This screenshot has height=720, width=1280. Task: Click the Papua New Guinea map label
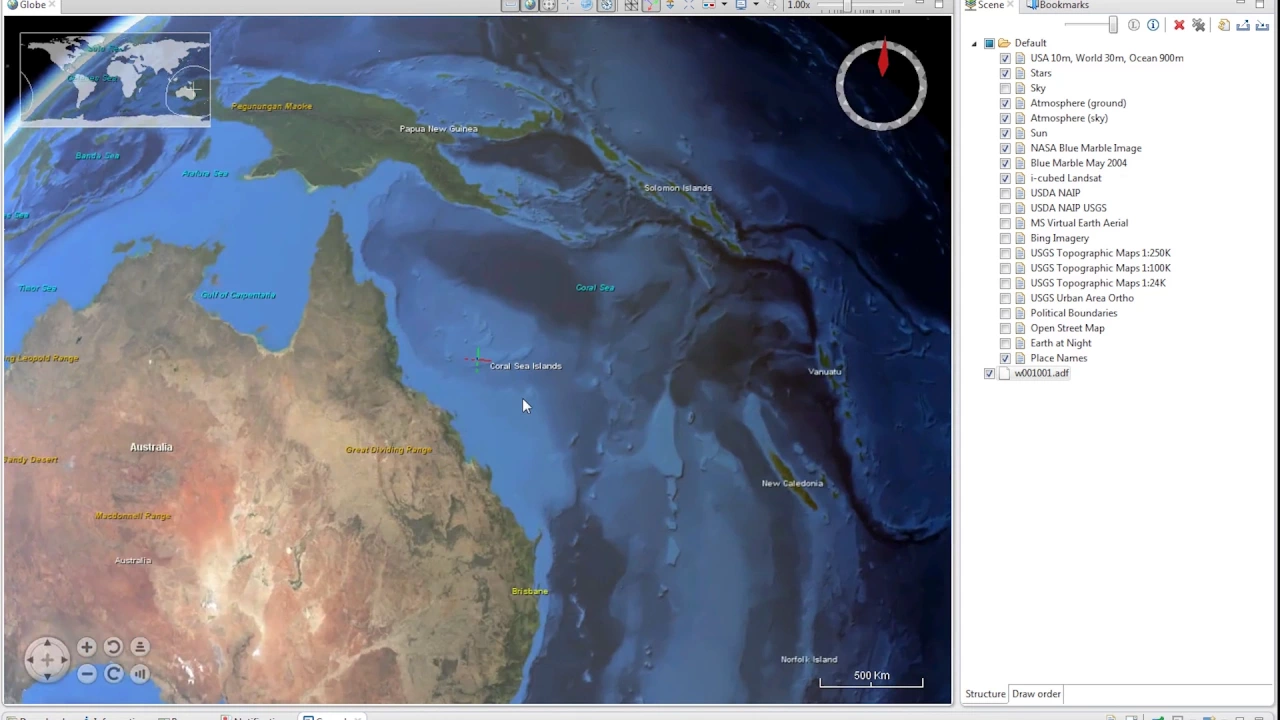click(438, 129)
